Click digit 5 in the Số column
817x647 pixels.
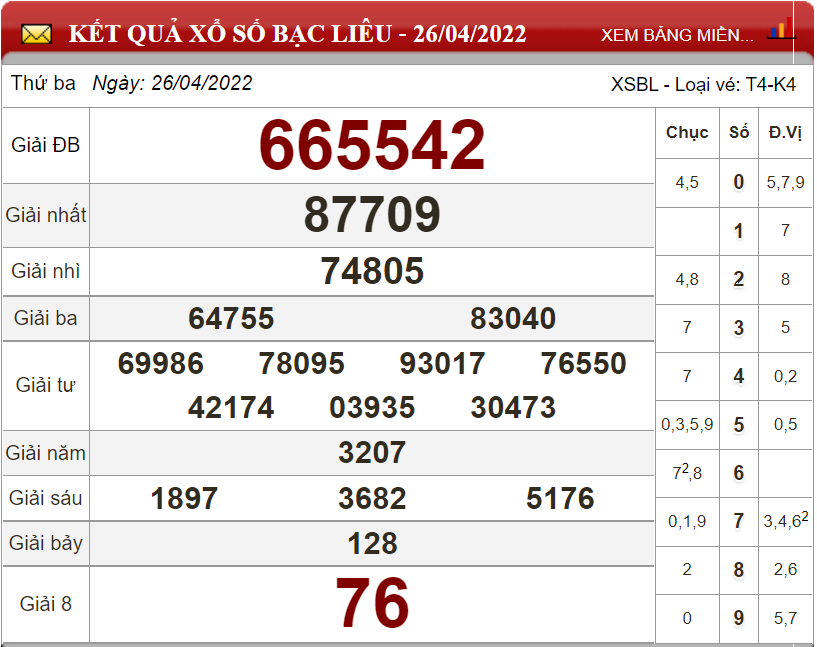739,425
